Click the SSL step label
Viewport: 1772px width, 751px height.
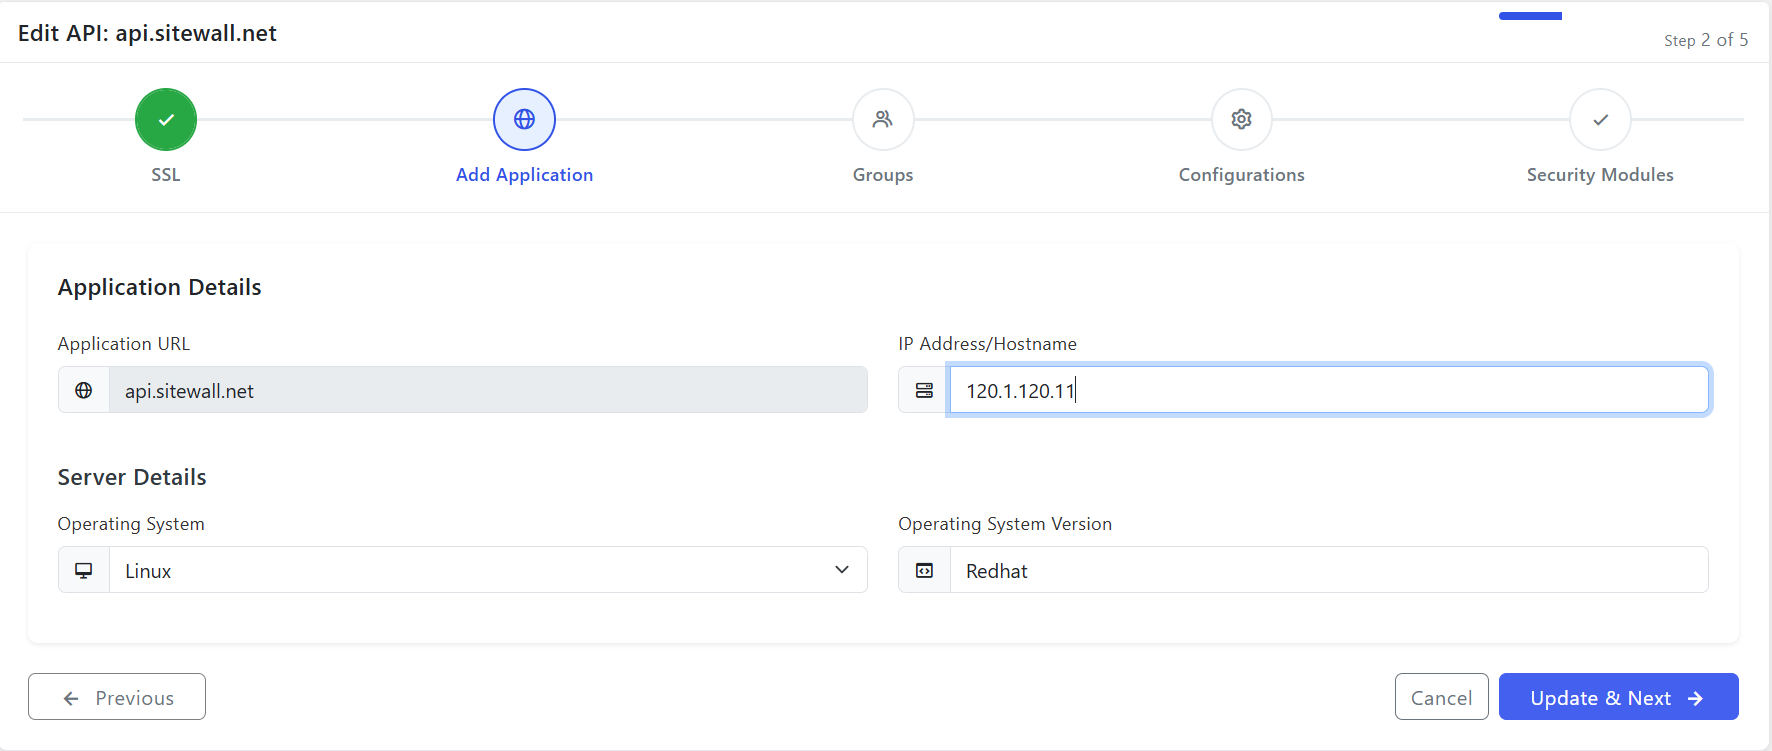(x=166, y=175)
